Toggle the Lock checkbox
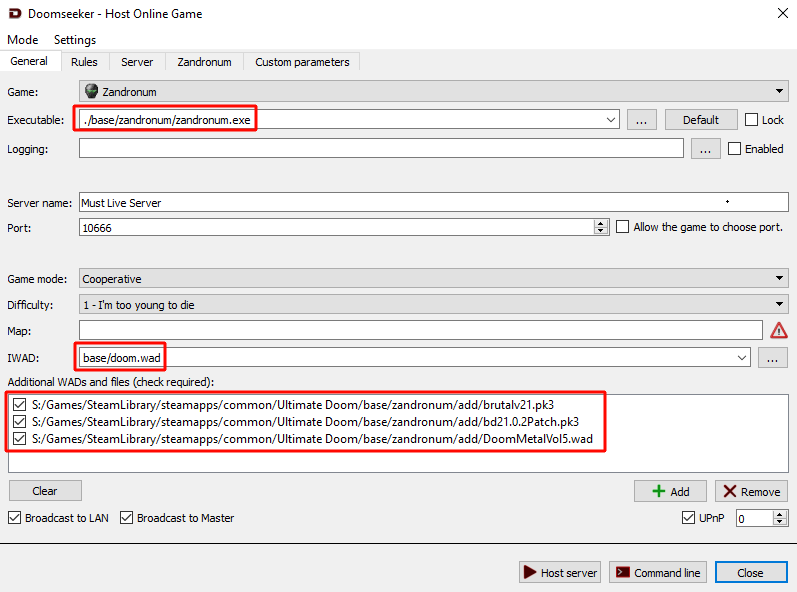The width and height of the screenshot is (797, 592). tap(751, 120)
